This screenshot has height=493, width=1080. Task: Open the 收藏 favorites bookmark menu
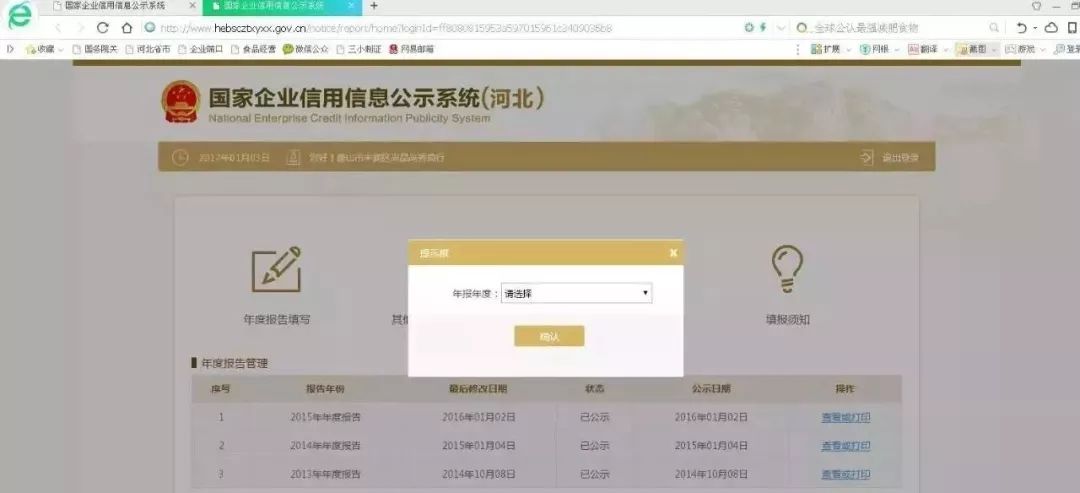click(x=44, y=50)
